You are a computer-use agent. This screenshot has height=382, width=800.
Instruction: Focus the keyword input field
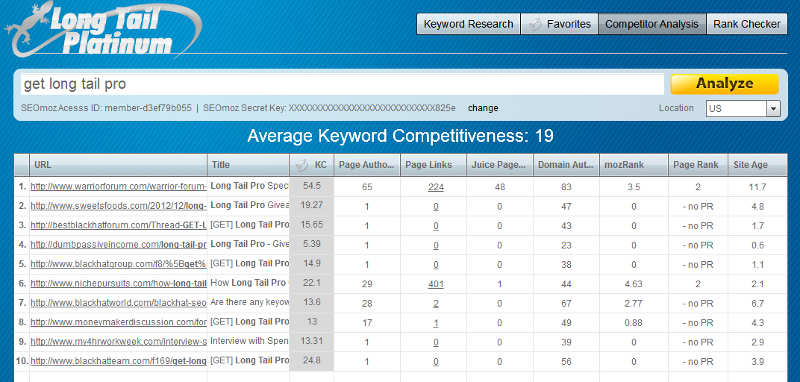click(342, 84)
